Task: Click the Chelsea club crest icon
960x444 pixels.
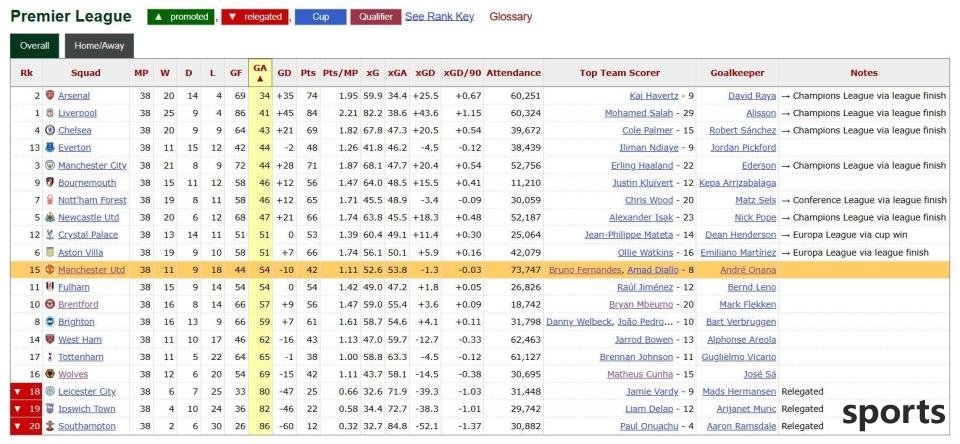Action: click(x=50, y=130)
